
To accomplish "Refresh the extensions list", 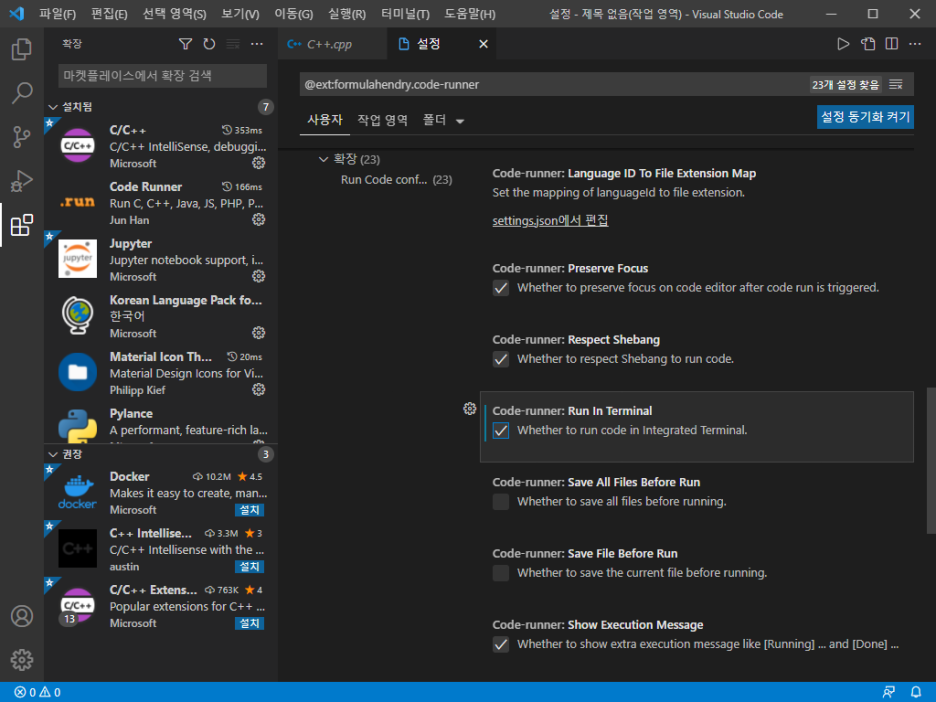I will (x=209, y=44).
